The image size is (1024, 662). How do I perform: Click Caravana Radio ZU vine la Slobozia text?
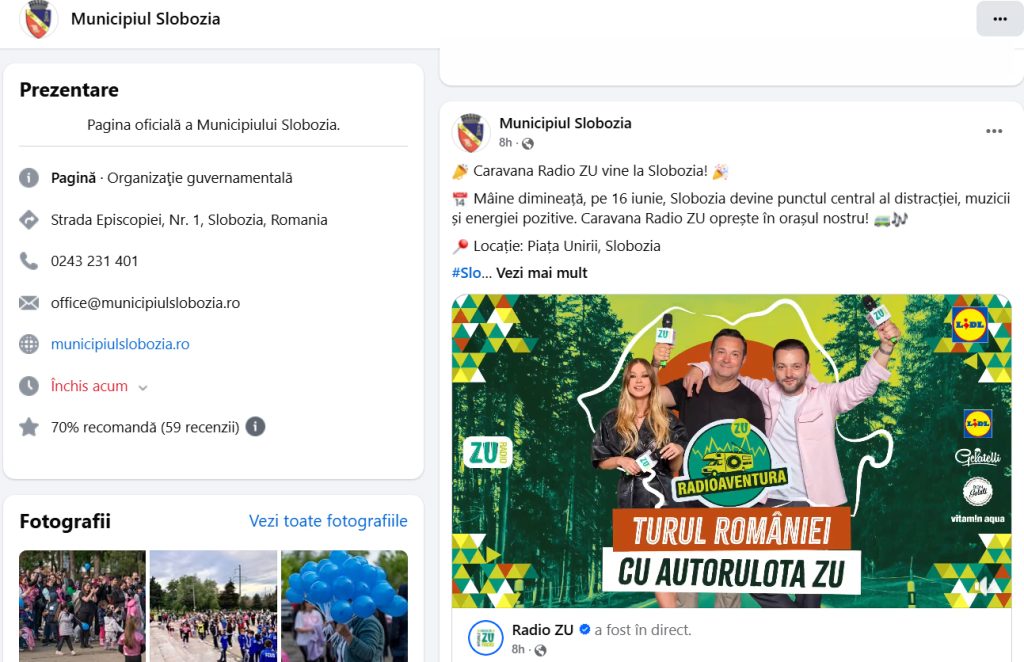click(590, 171)
